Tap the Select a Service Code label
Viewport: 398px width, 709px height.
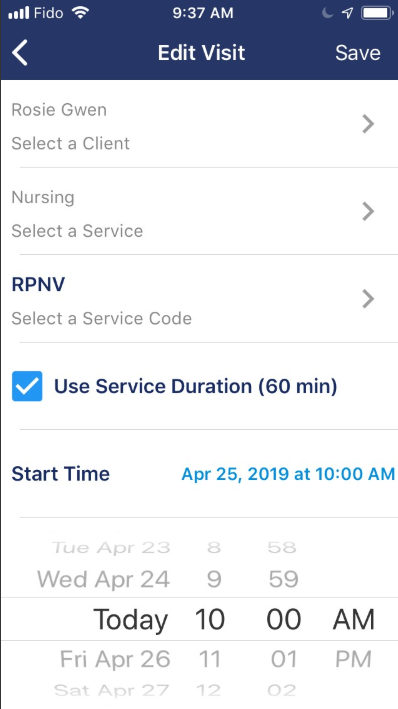[x=101, y=318]
